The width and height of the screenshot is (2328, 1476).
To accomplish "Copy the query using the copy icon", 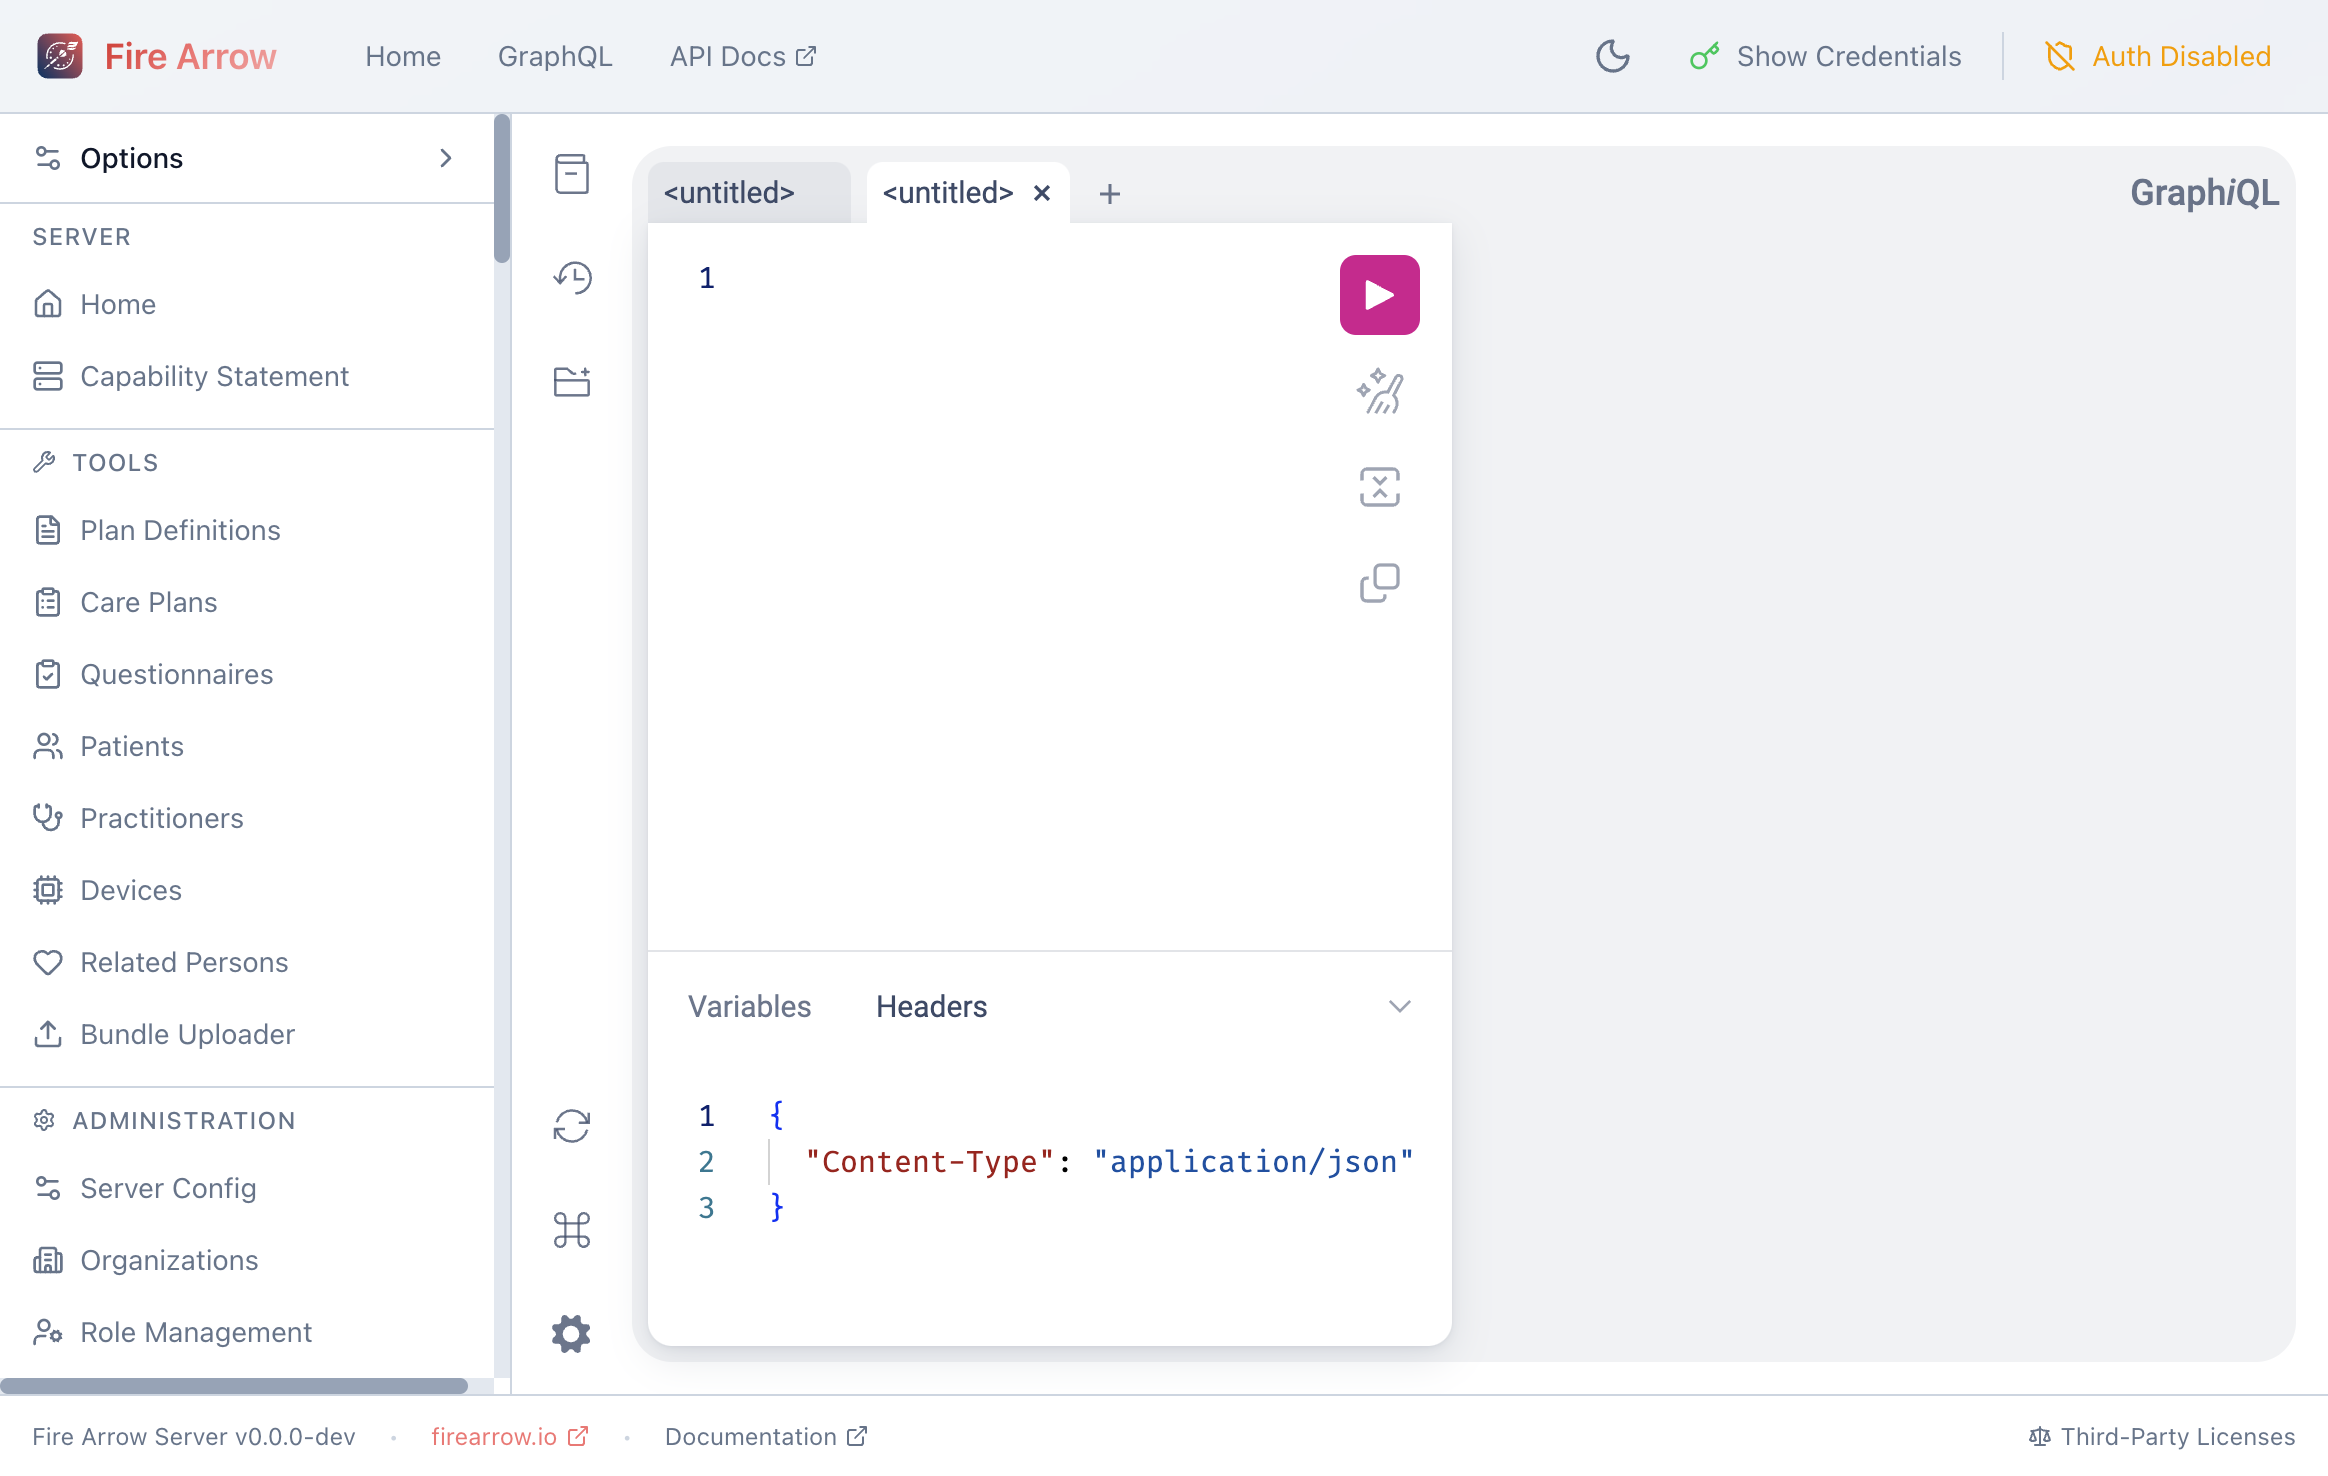I will click(1379, 583).
